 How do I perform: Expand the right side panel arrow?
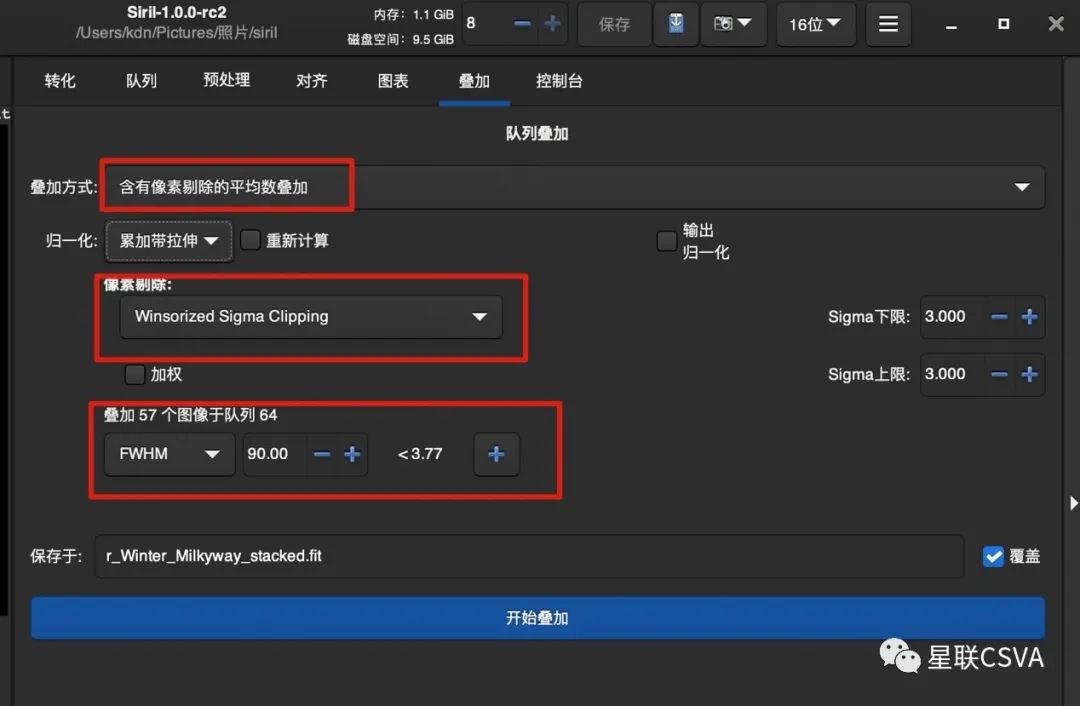1073,504
